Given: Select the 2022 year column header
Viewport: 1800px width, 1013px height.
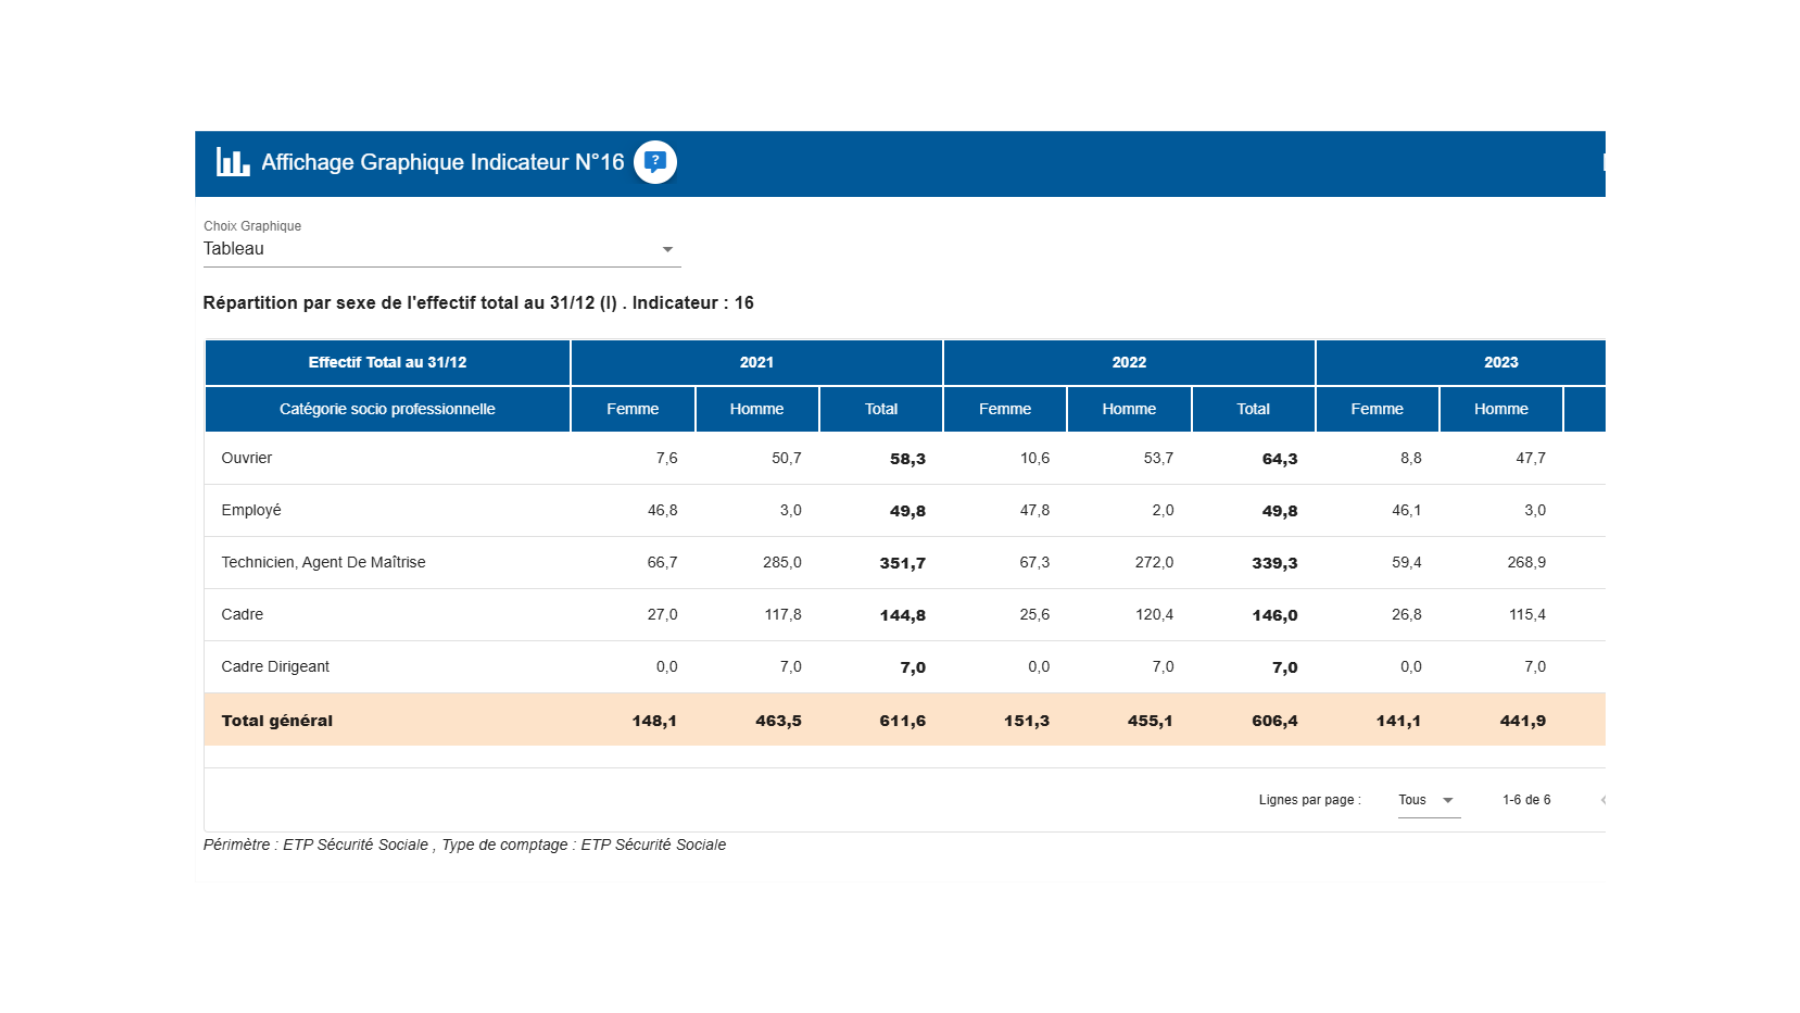Looking at the screenshot, I should (1128, 362).
